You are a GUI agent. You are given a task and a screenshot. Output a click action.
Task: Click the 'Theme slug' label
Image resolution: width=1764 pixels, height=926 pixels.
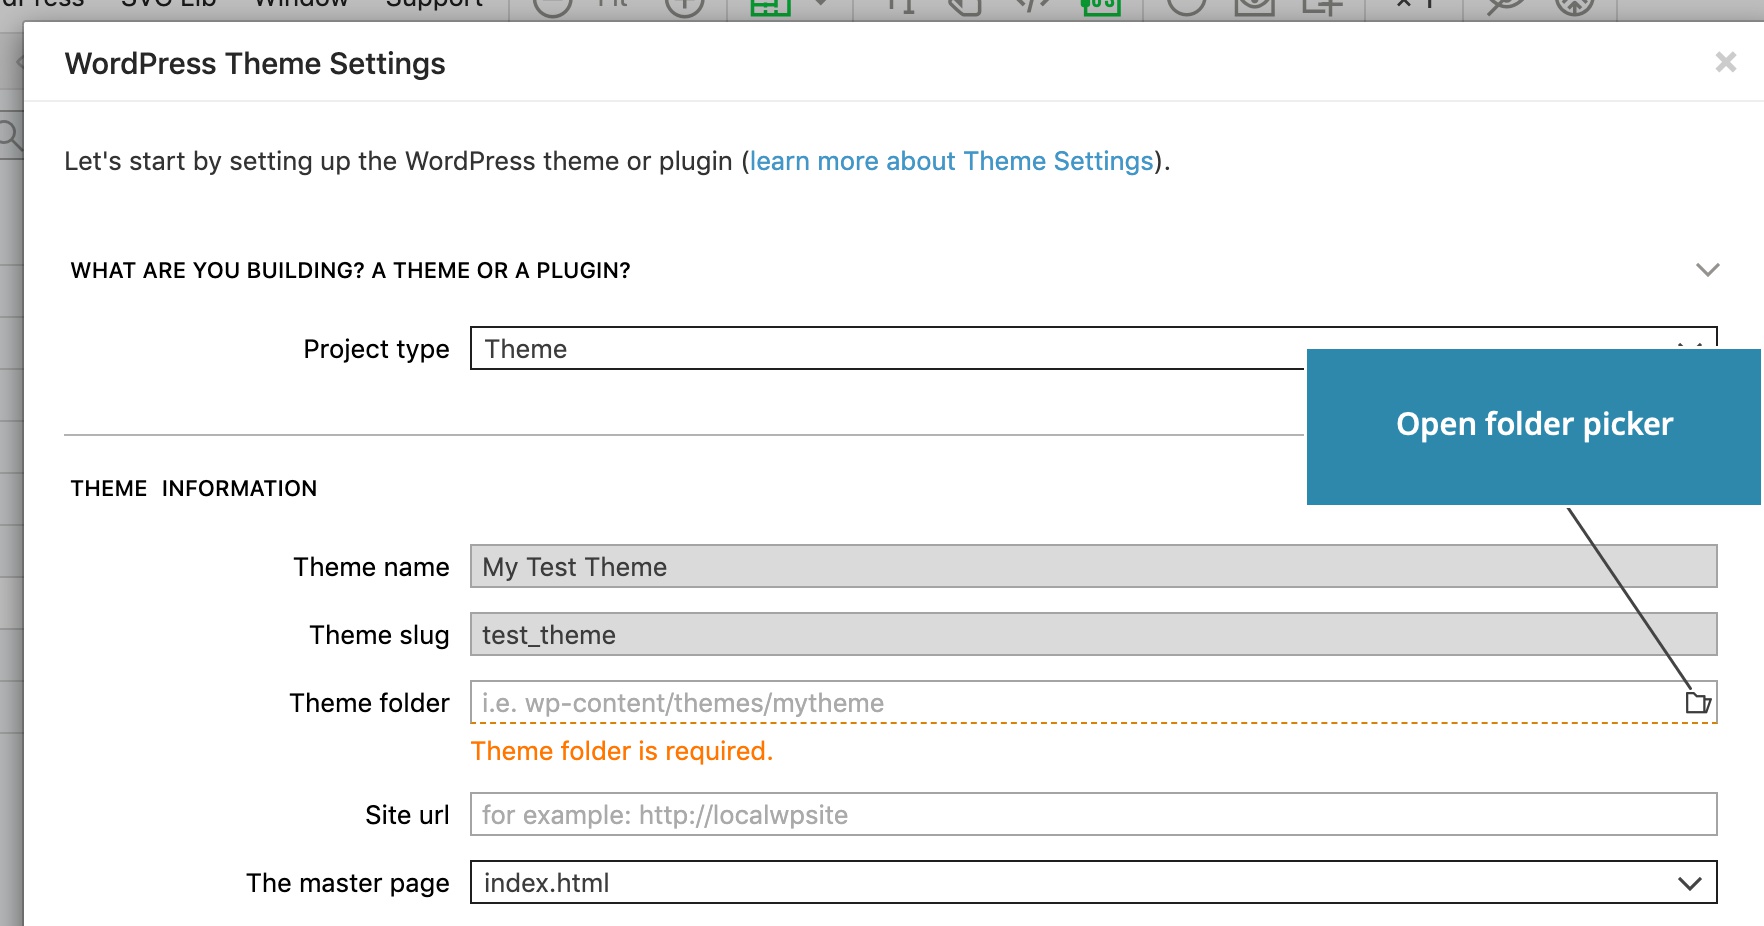[379, 635]
